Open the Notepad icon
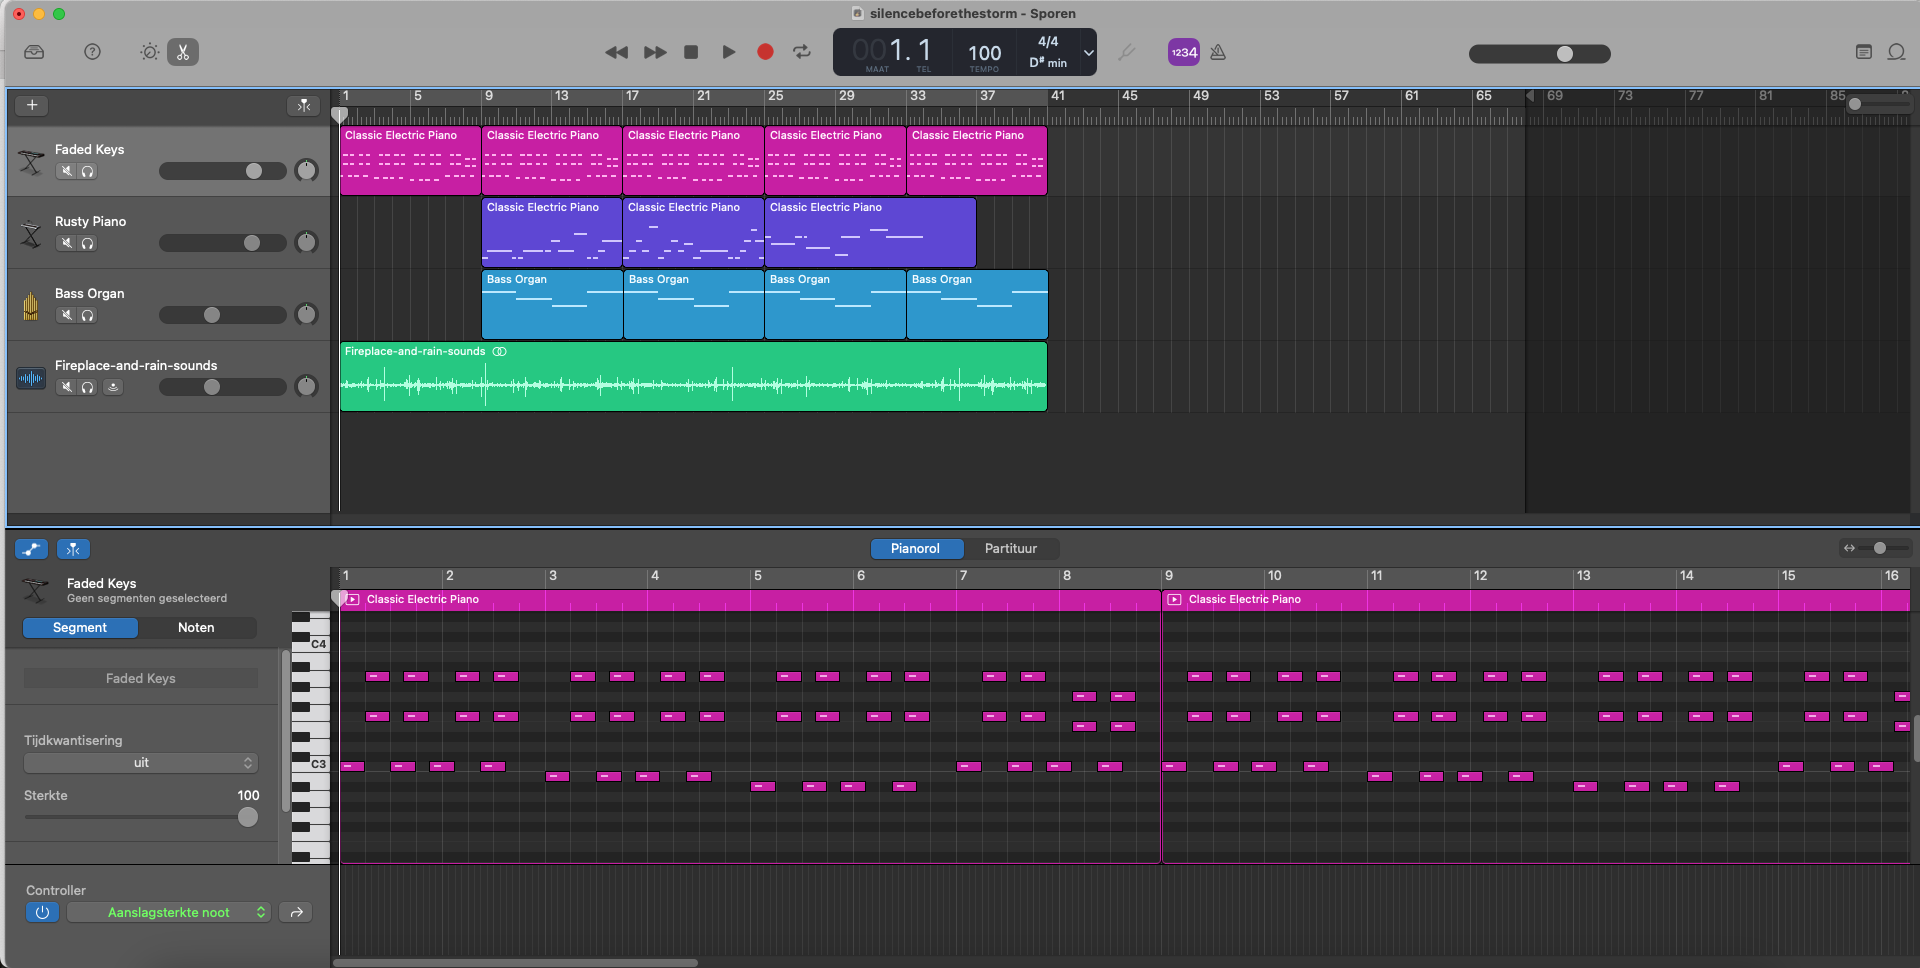Image resolution: width=1920 pixels, height=968 pixels. point(1864,52)
